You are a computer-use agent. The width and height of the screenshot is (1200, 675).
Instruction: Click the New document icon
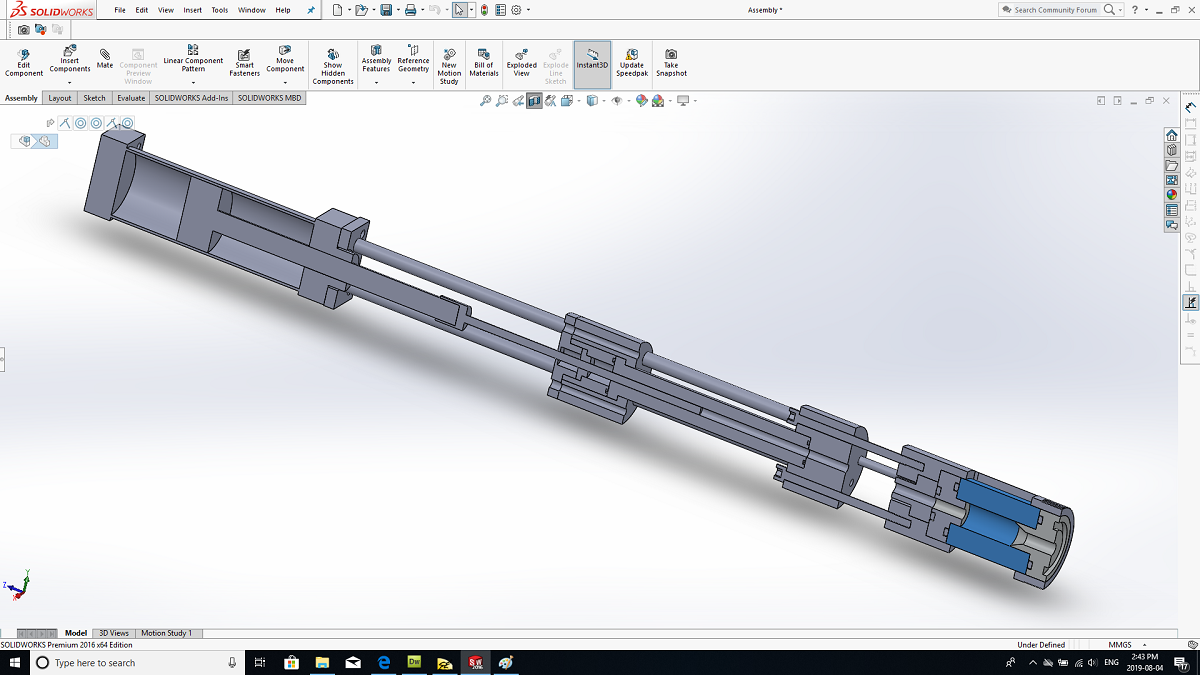(337, 10)
